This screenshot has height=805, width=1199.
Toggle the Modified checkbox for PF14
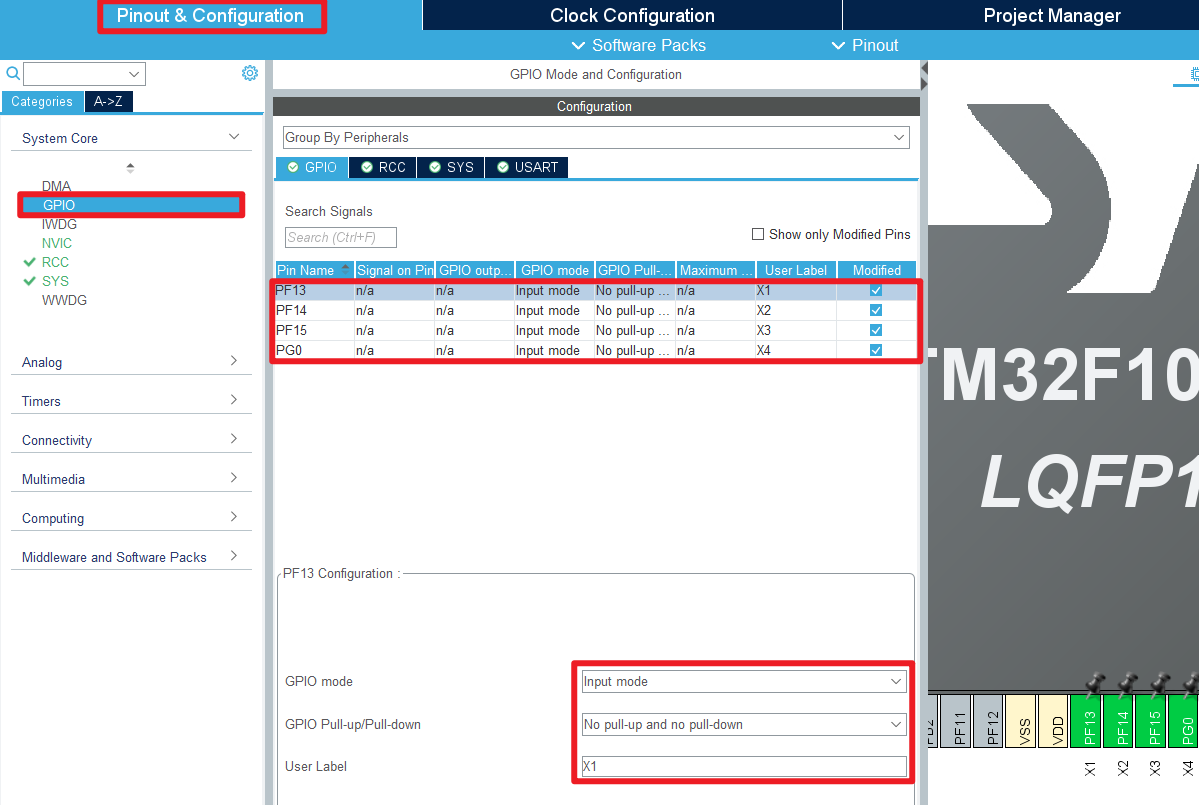pos(876,310)
